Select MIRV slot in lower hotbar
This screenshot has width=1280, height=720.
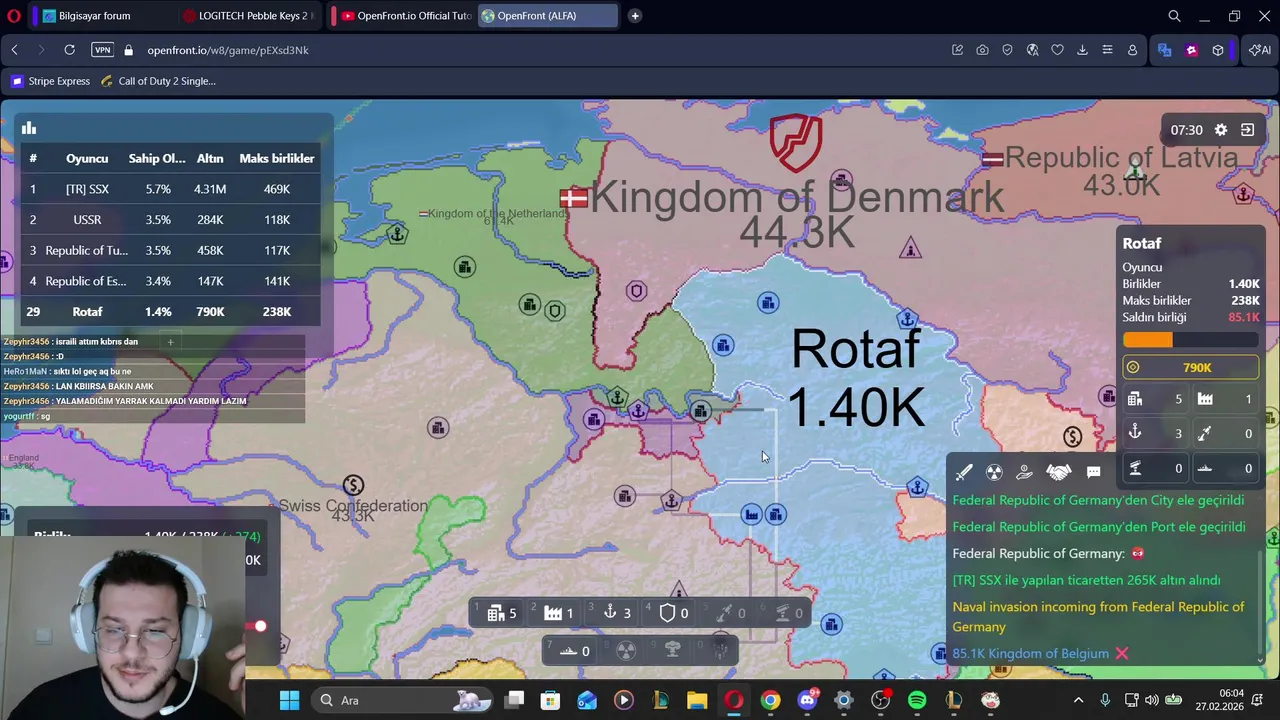point(719,651)
